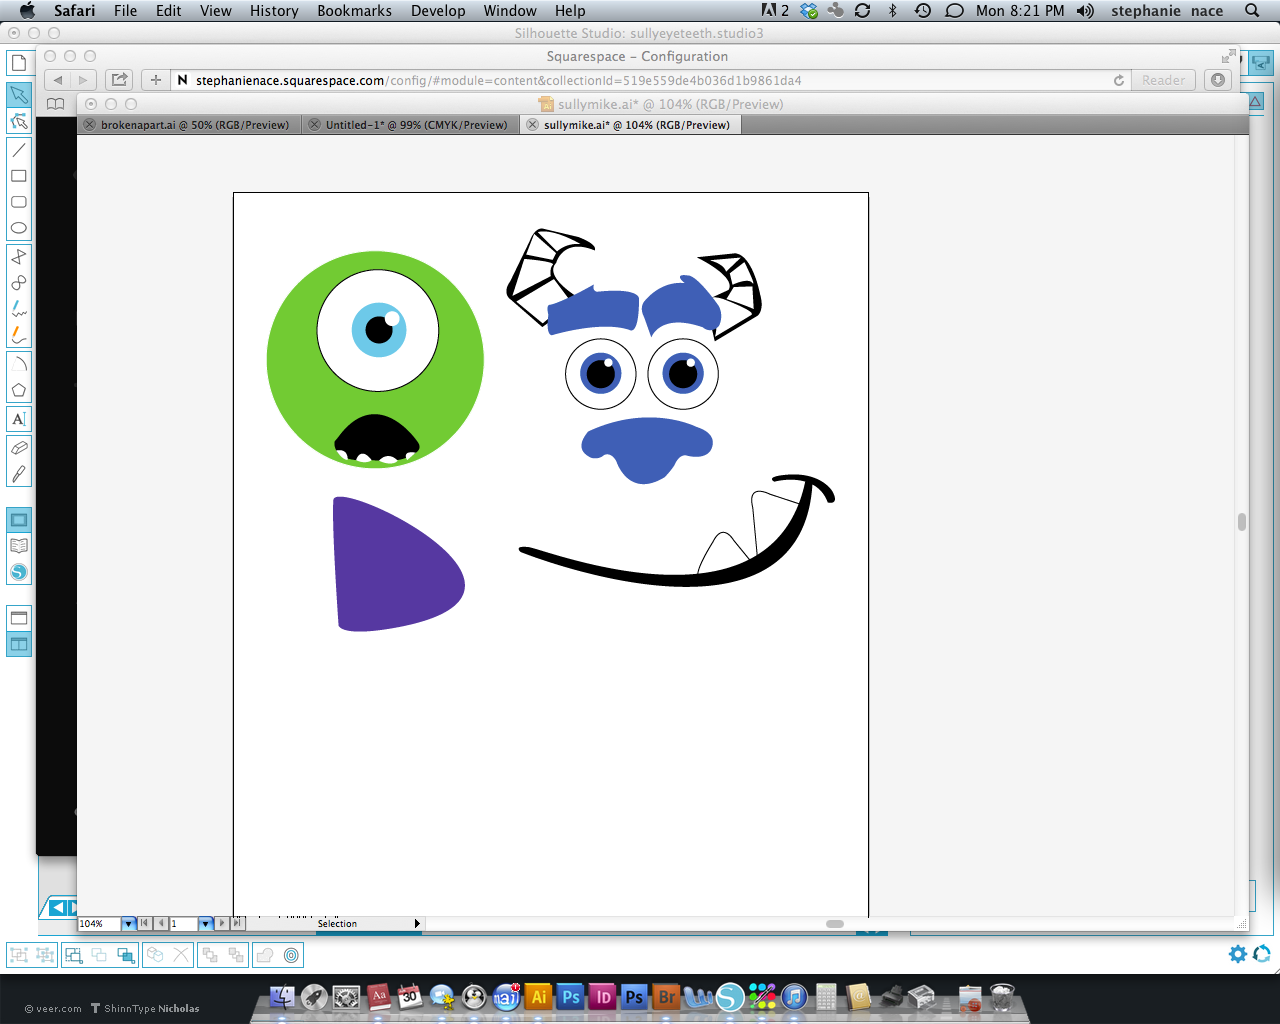
Task: Click the blue refresh arrows icon
Action: coord(1262,954)
